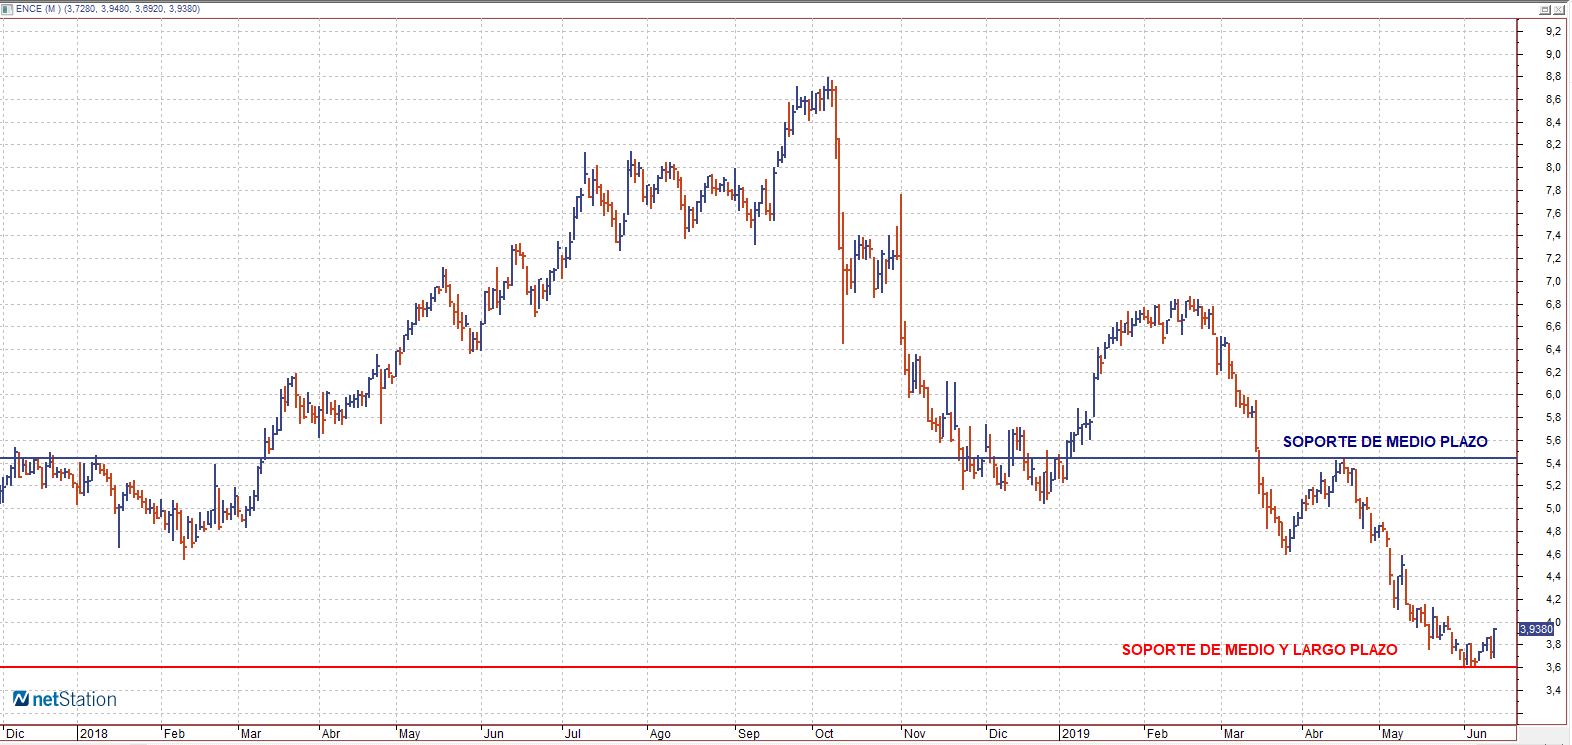Click the Jul month label on time axis
1572x745 pixels.
(572, 733)
